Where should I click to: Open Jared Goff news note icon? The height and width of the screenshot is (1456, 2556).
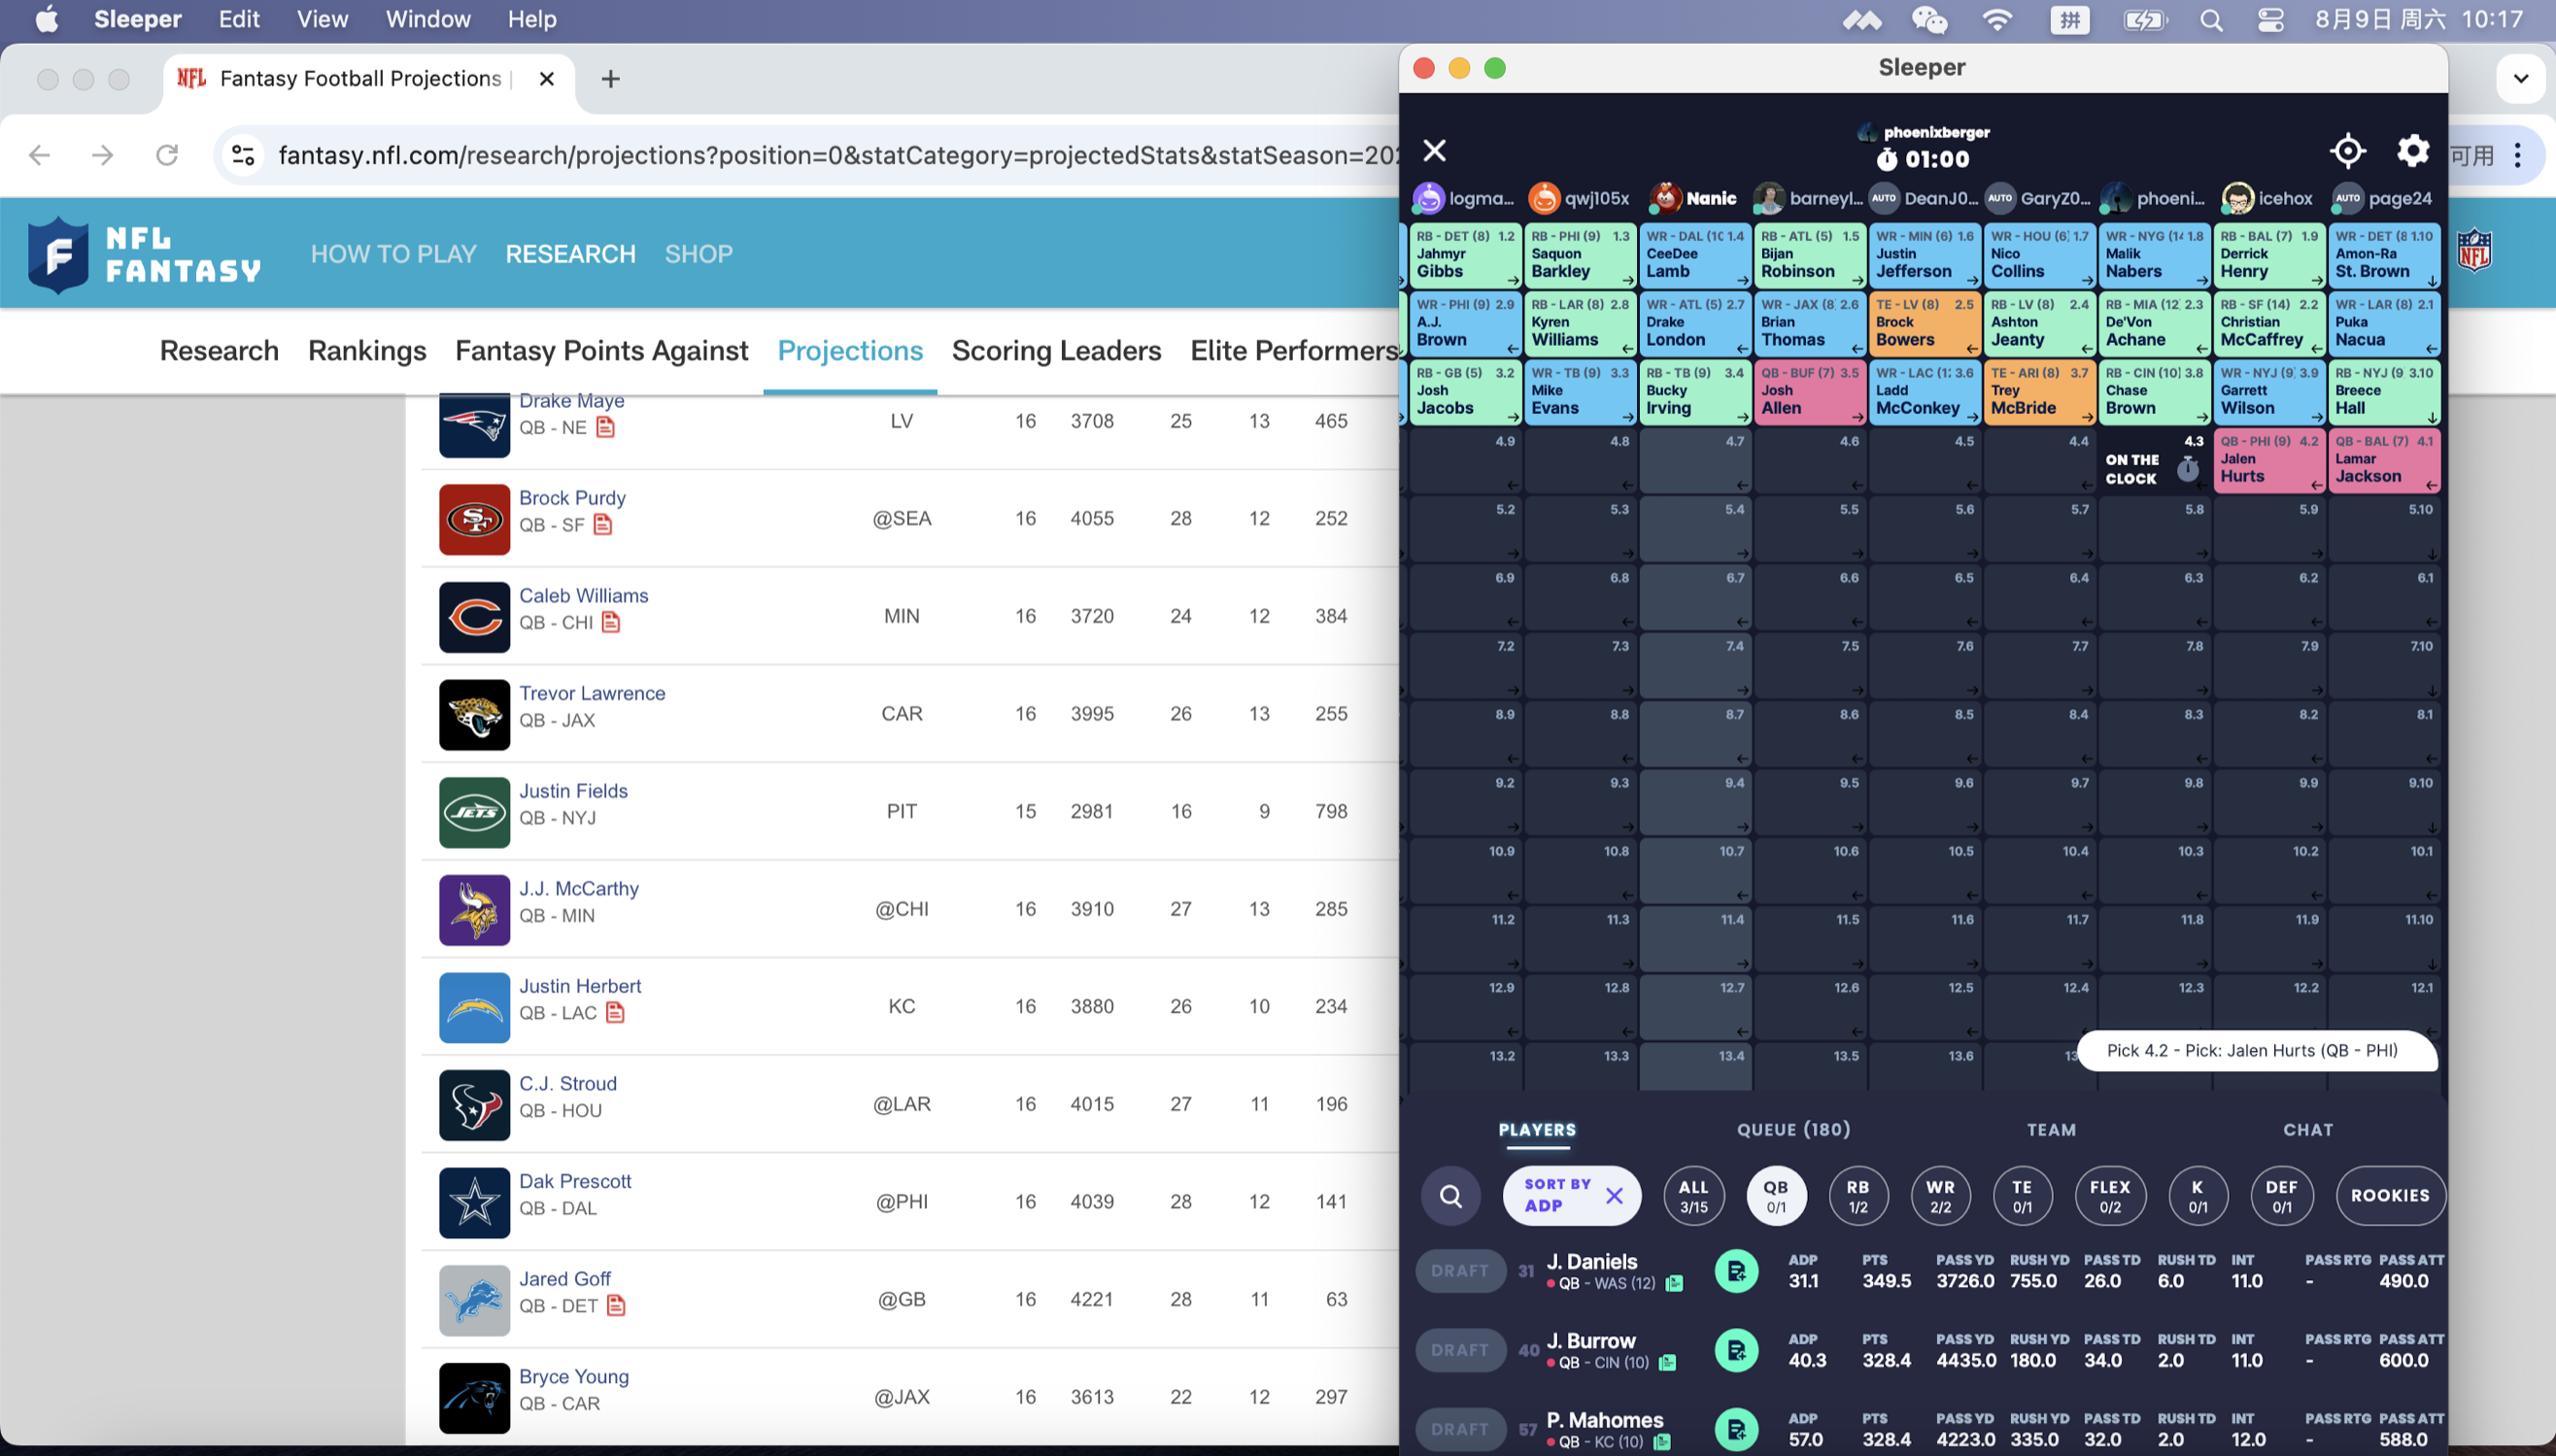pyautogui.click(x=616, y=1306)
